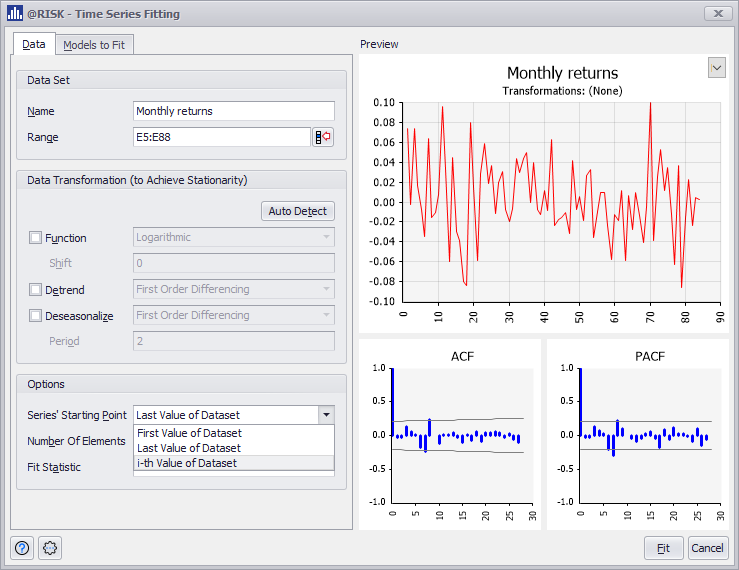Click the Fit button

[663, 548]
